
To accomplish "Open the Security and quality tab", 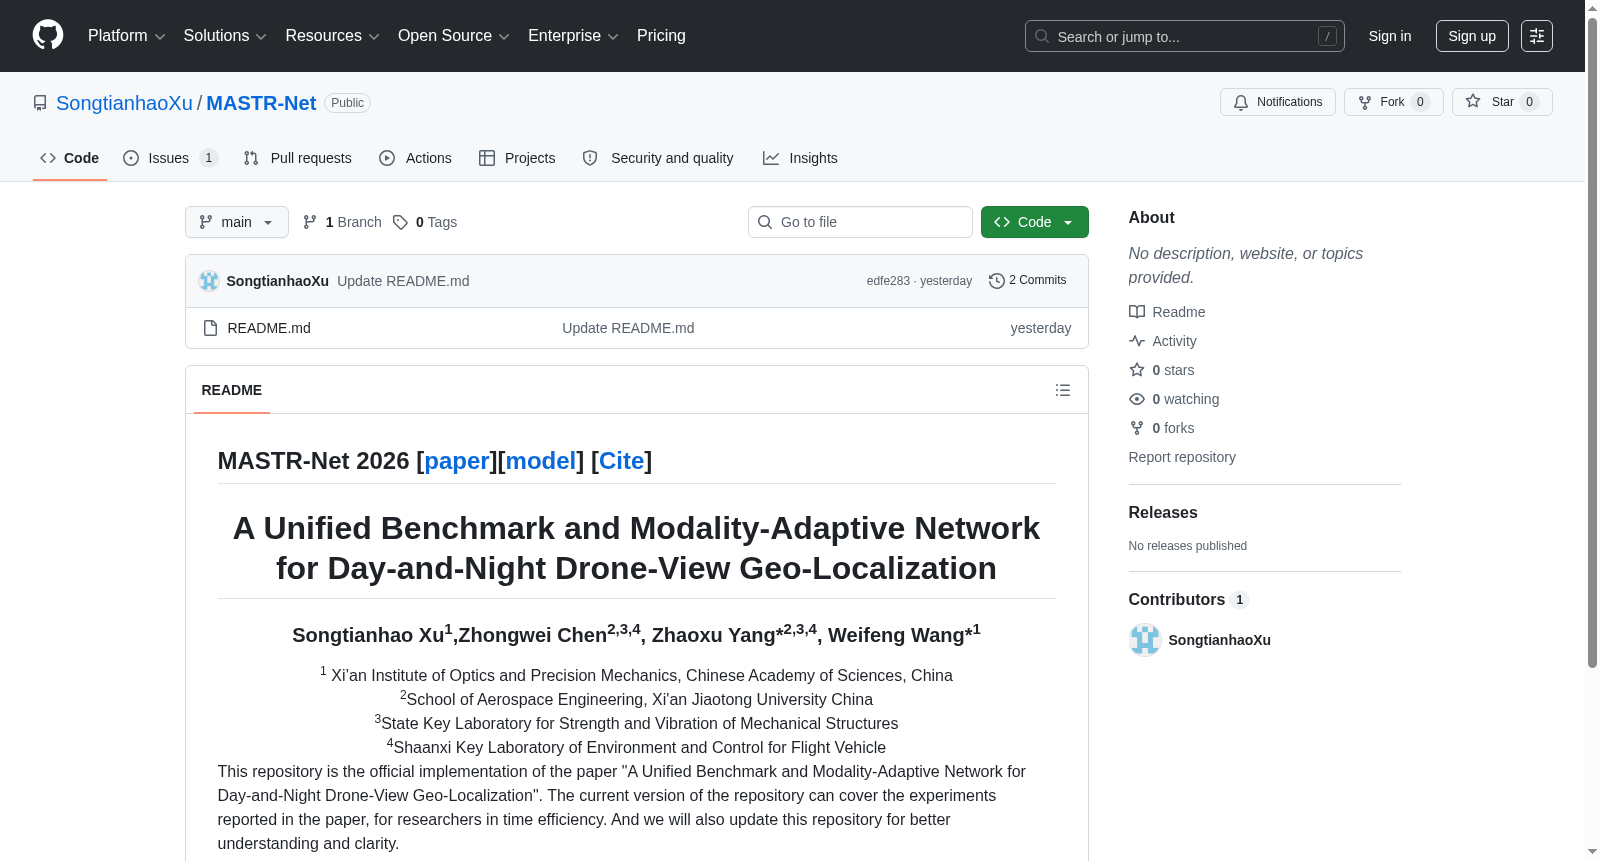I will [658, 158].
